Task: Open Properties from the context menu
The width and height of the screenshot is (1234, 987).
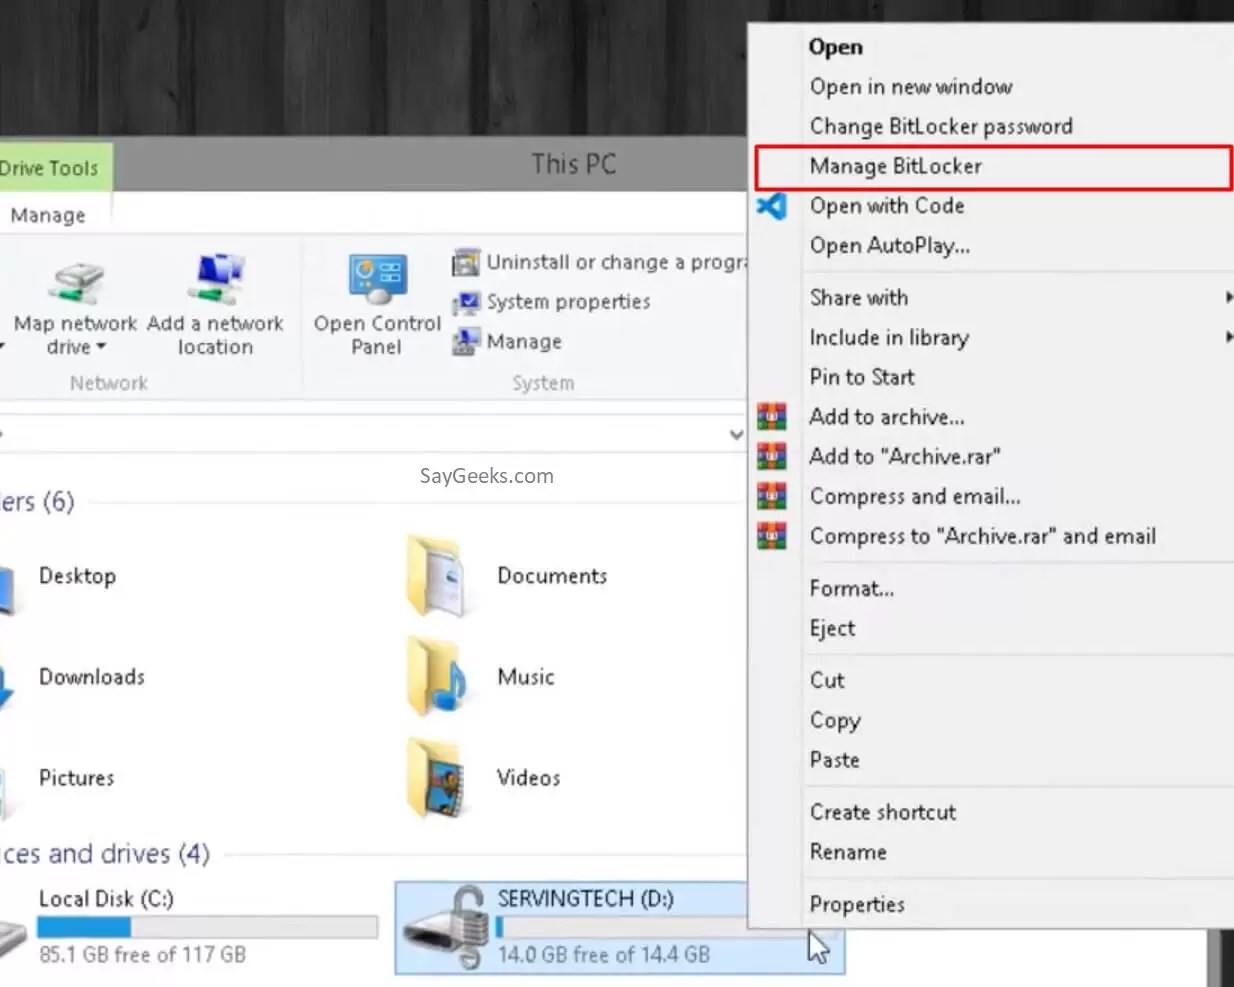Action: (x=857, y=905)
